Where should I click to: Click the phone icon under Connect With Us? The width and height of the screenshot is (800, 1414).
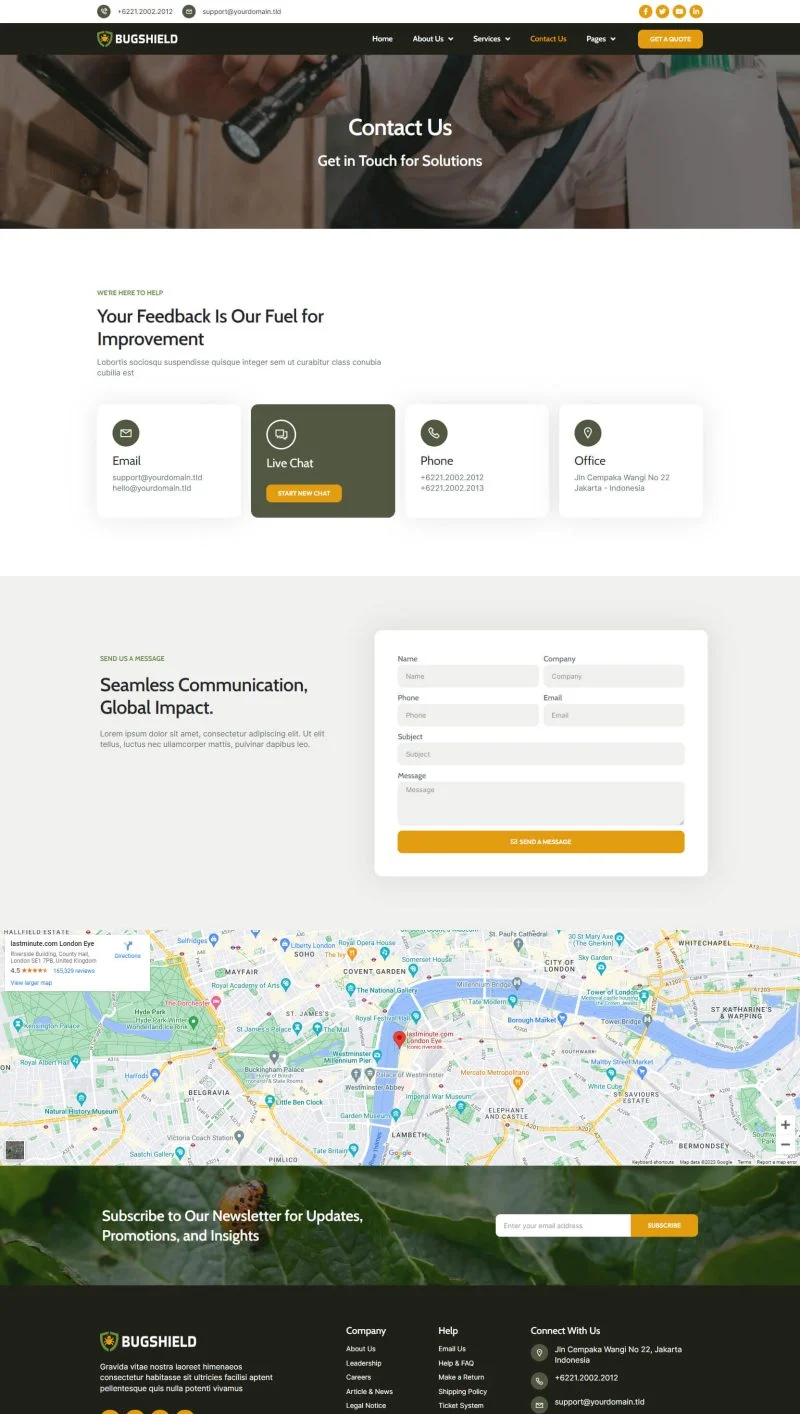click(x=539, y=1380)
